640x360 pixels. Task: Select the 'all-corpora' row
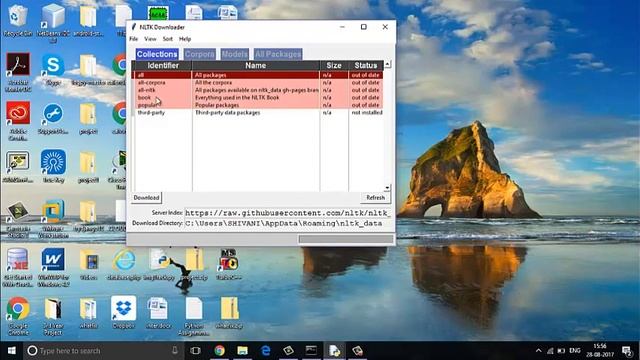point(259,82)
